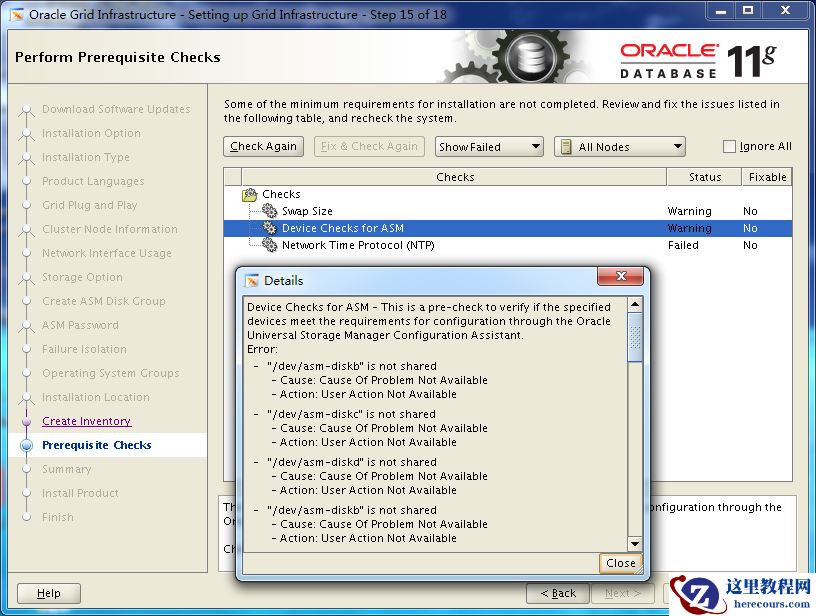Click the gear icon beside Network Time Protocol

[270, 245]
